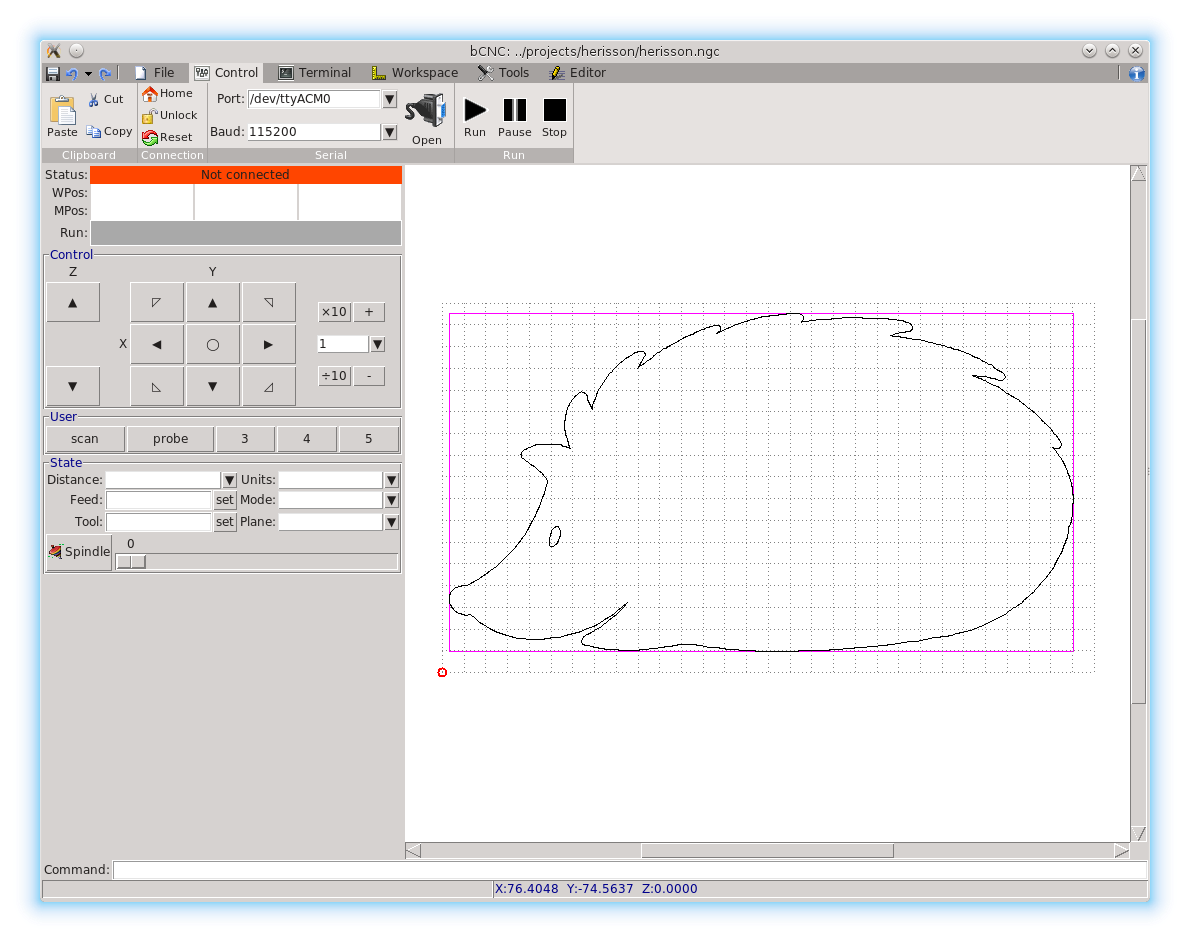Switch to the Terminal tab
1190x942 pixels.
[x=314, y=73]
